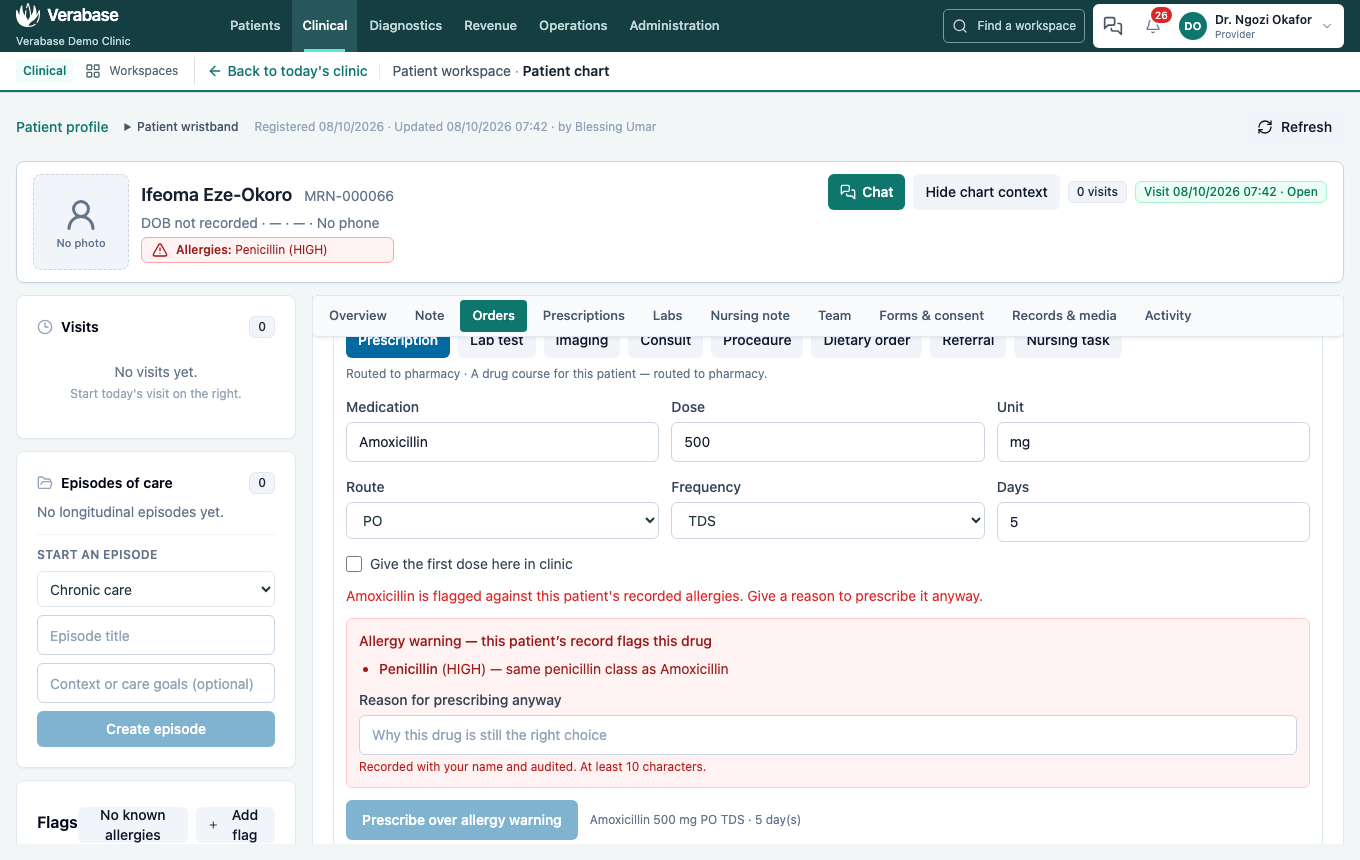Select the Procedure order type
The image size is (1360, 860).
coord(757,344)
